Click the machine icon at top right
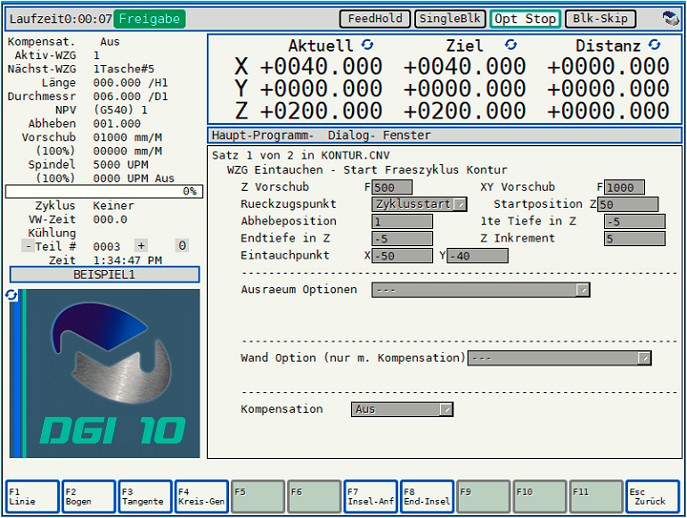This screenshot has height=518, width=687. (670, 19)
